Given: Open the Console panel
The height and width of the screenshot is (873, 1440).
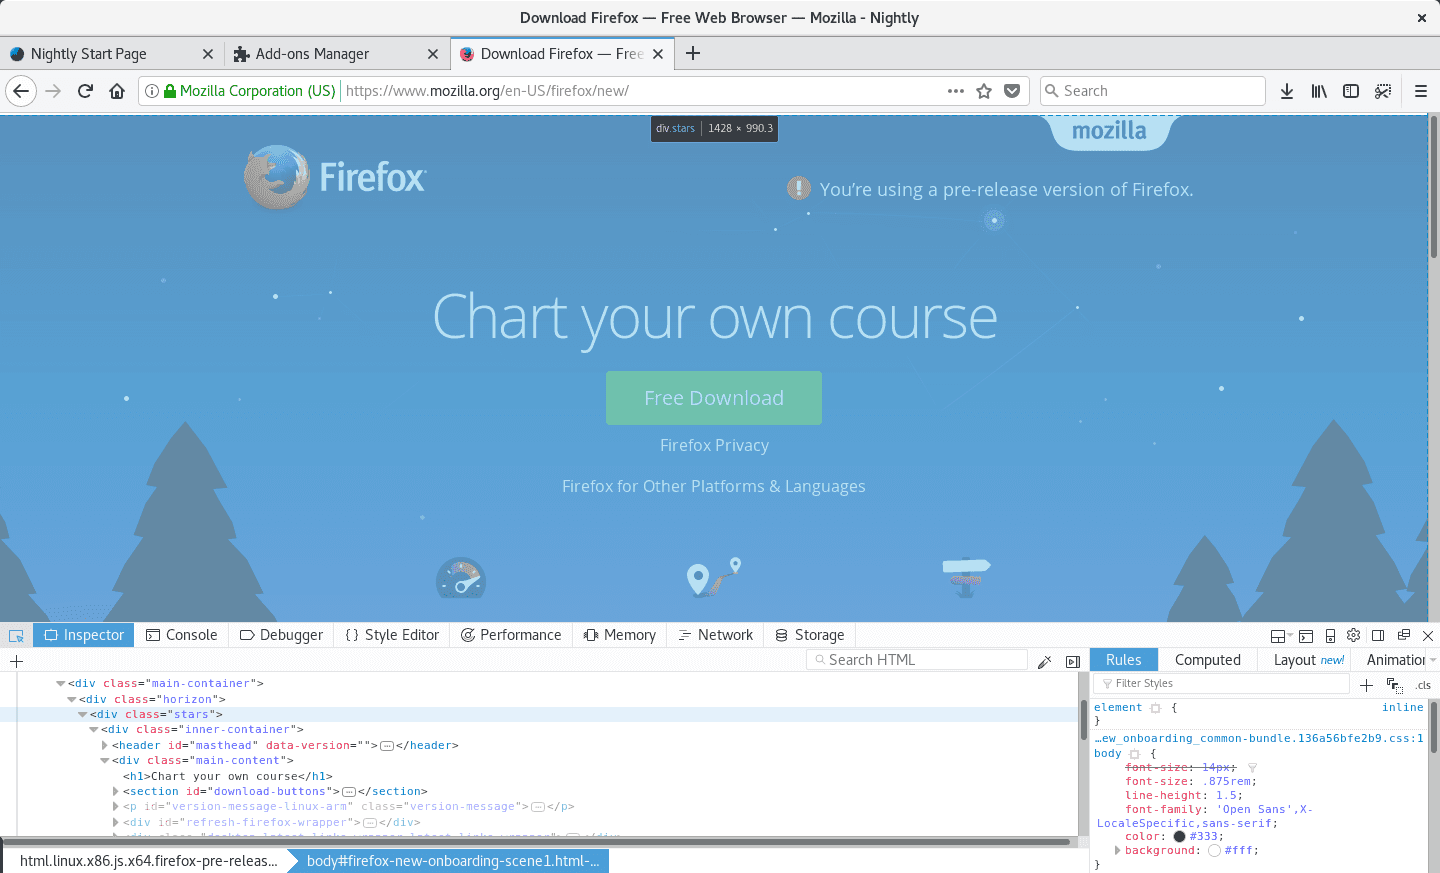Looking at the screenshot, I should [x=181, y=635].
